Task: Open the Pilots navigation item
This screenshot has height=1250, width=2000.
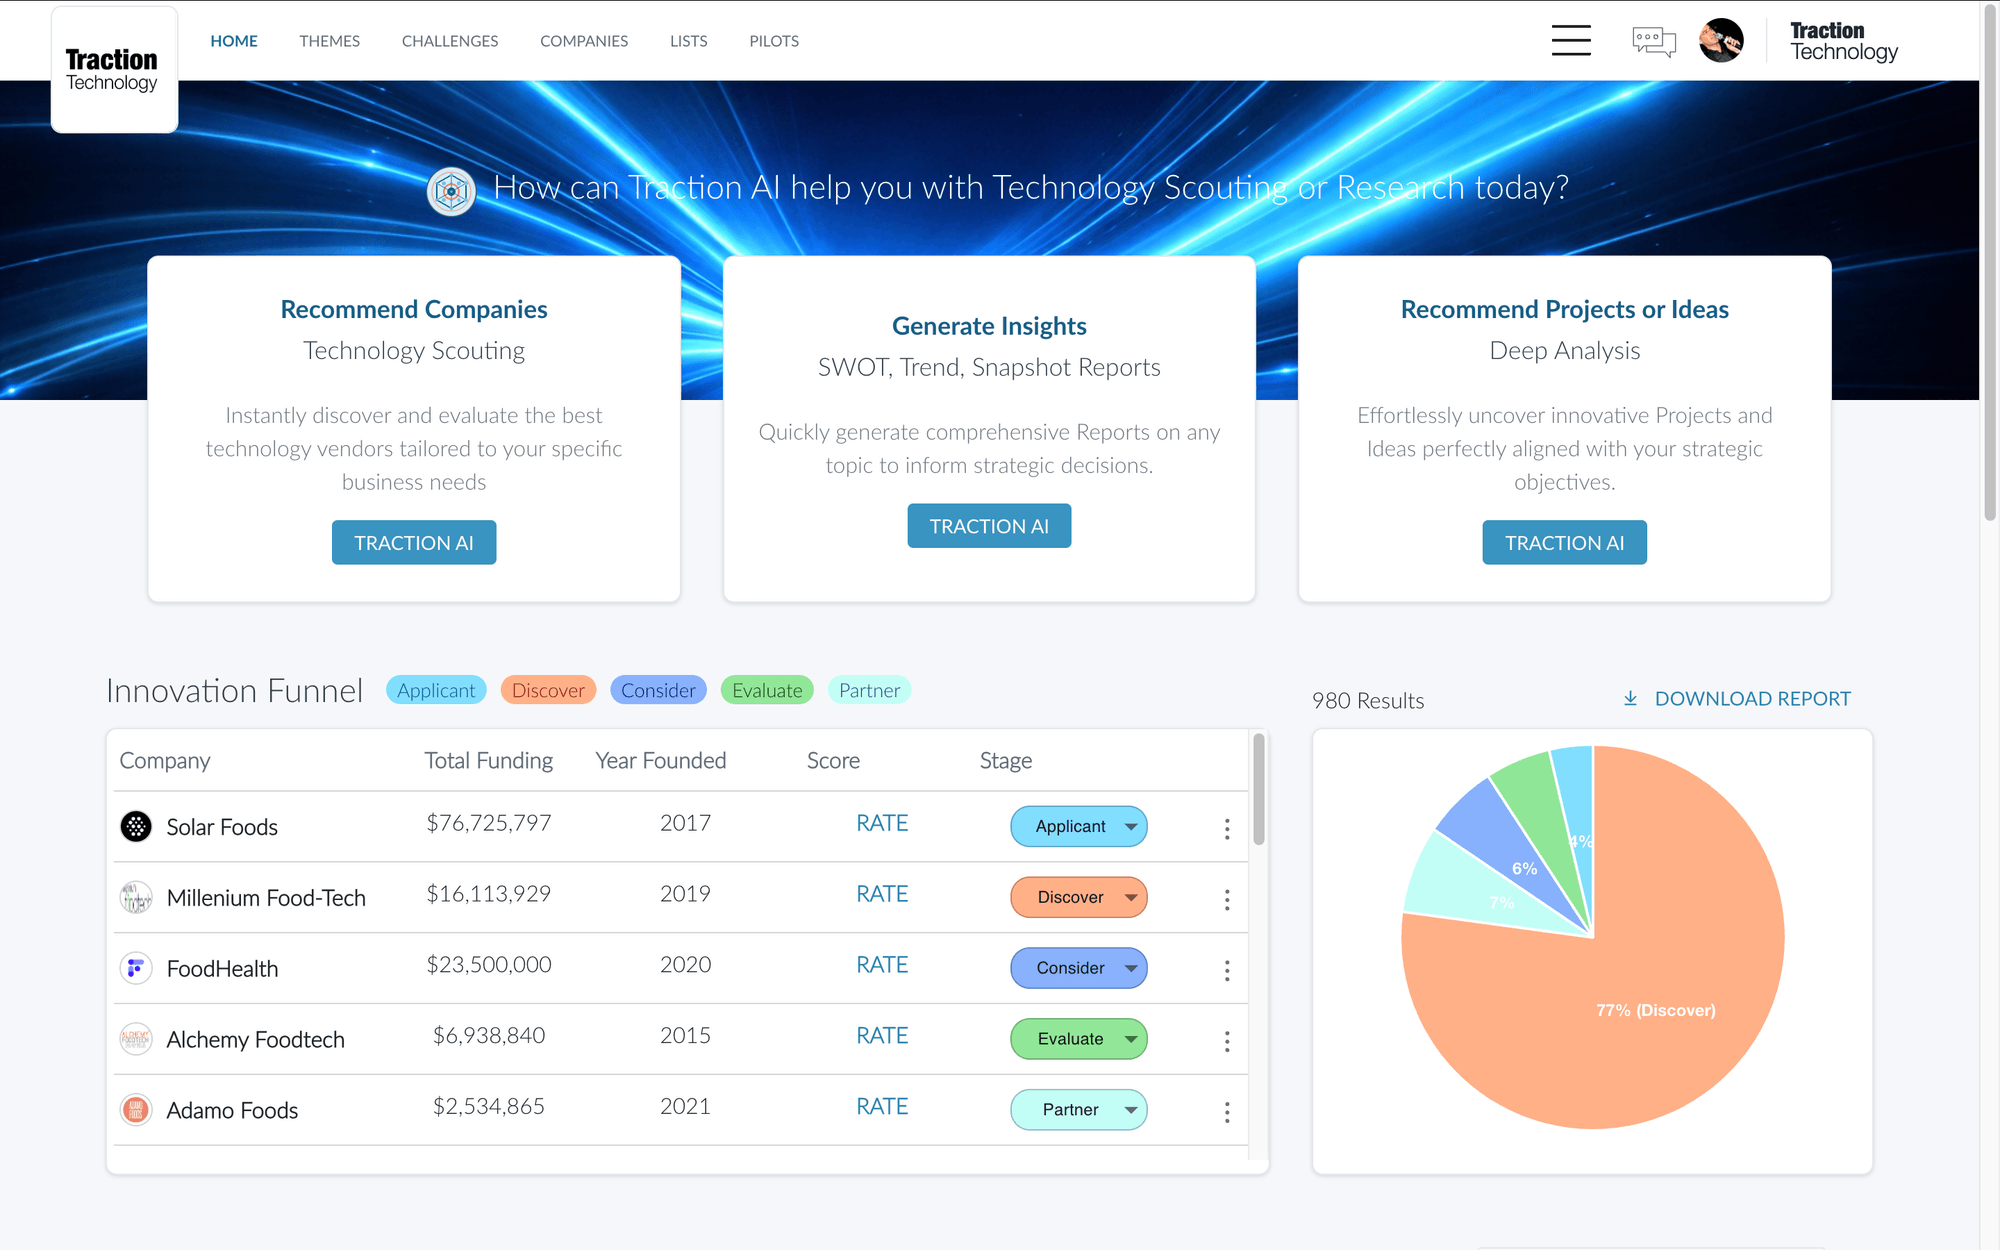Action: pyautogui.click(x=774, y=41)
